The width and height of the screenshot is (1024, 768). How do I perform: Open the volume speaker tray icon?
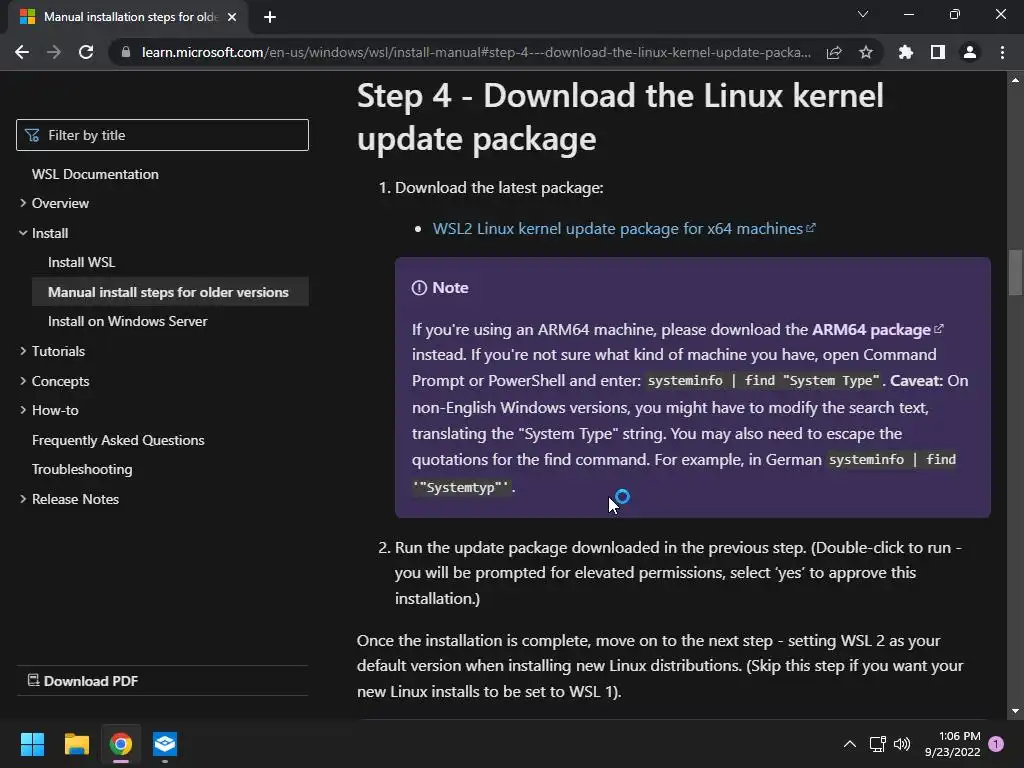click(x=902, y=744)
